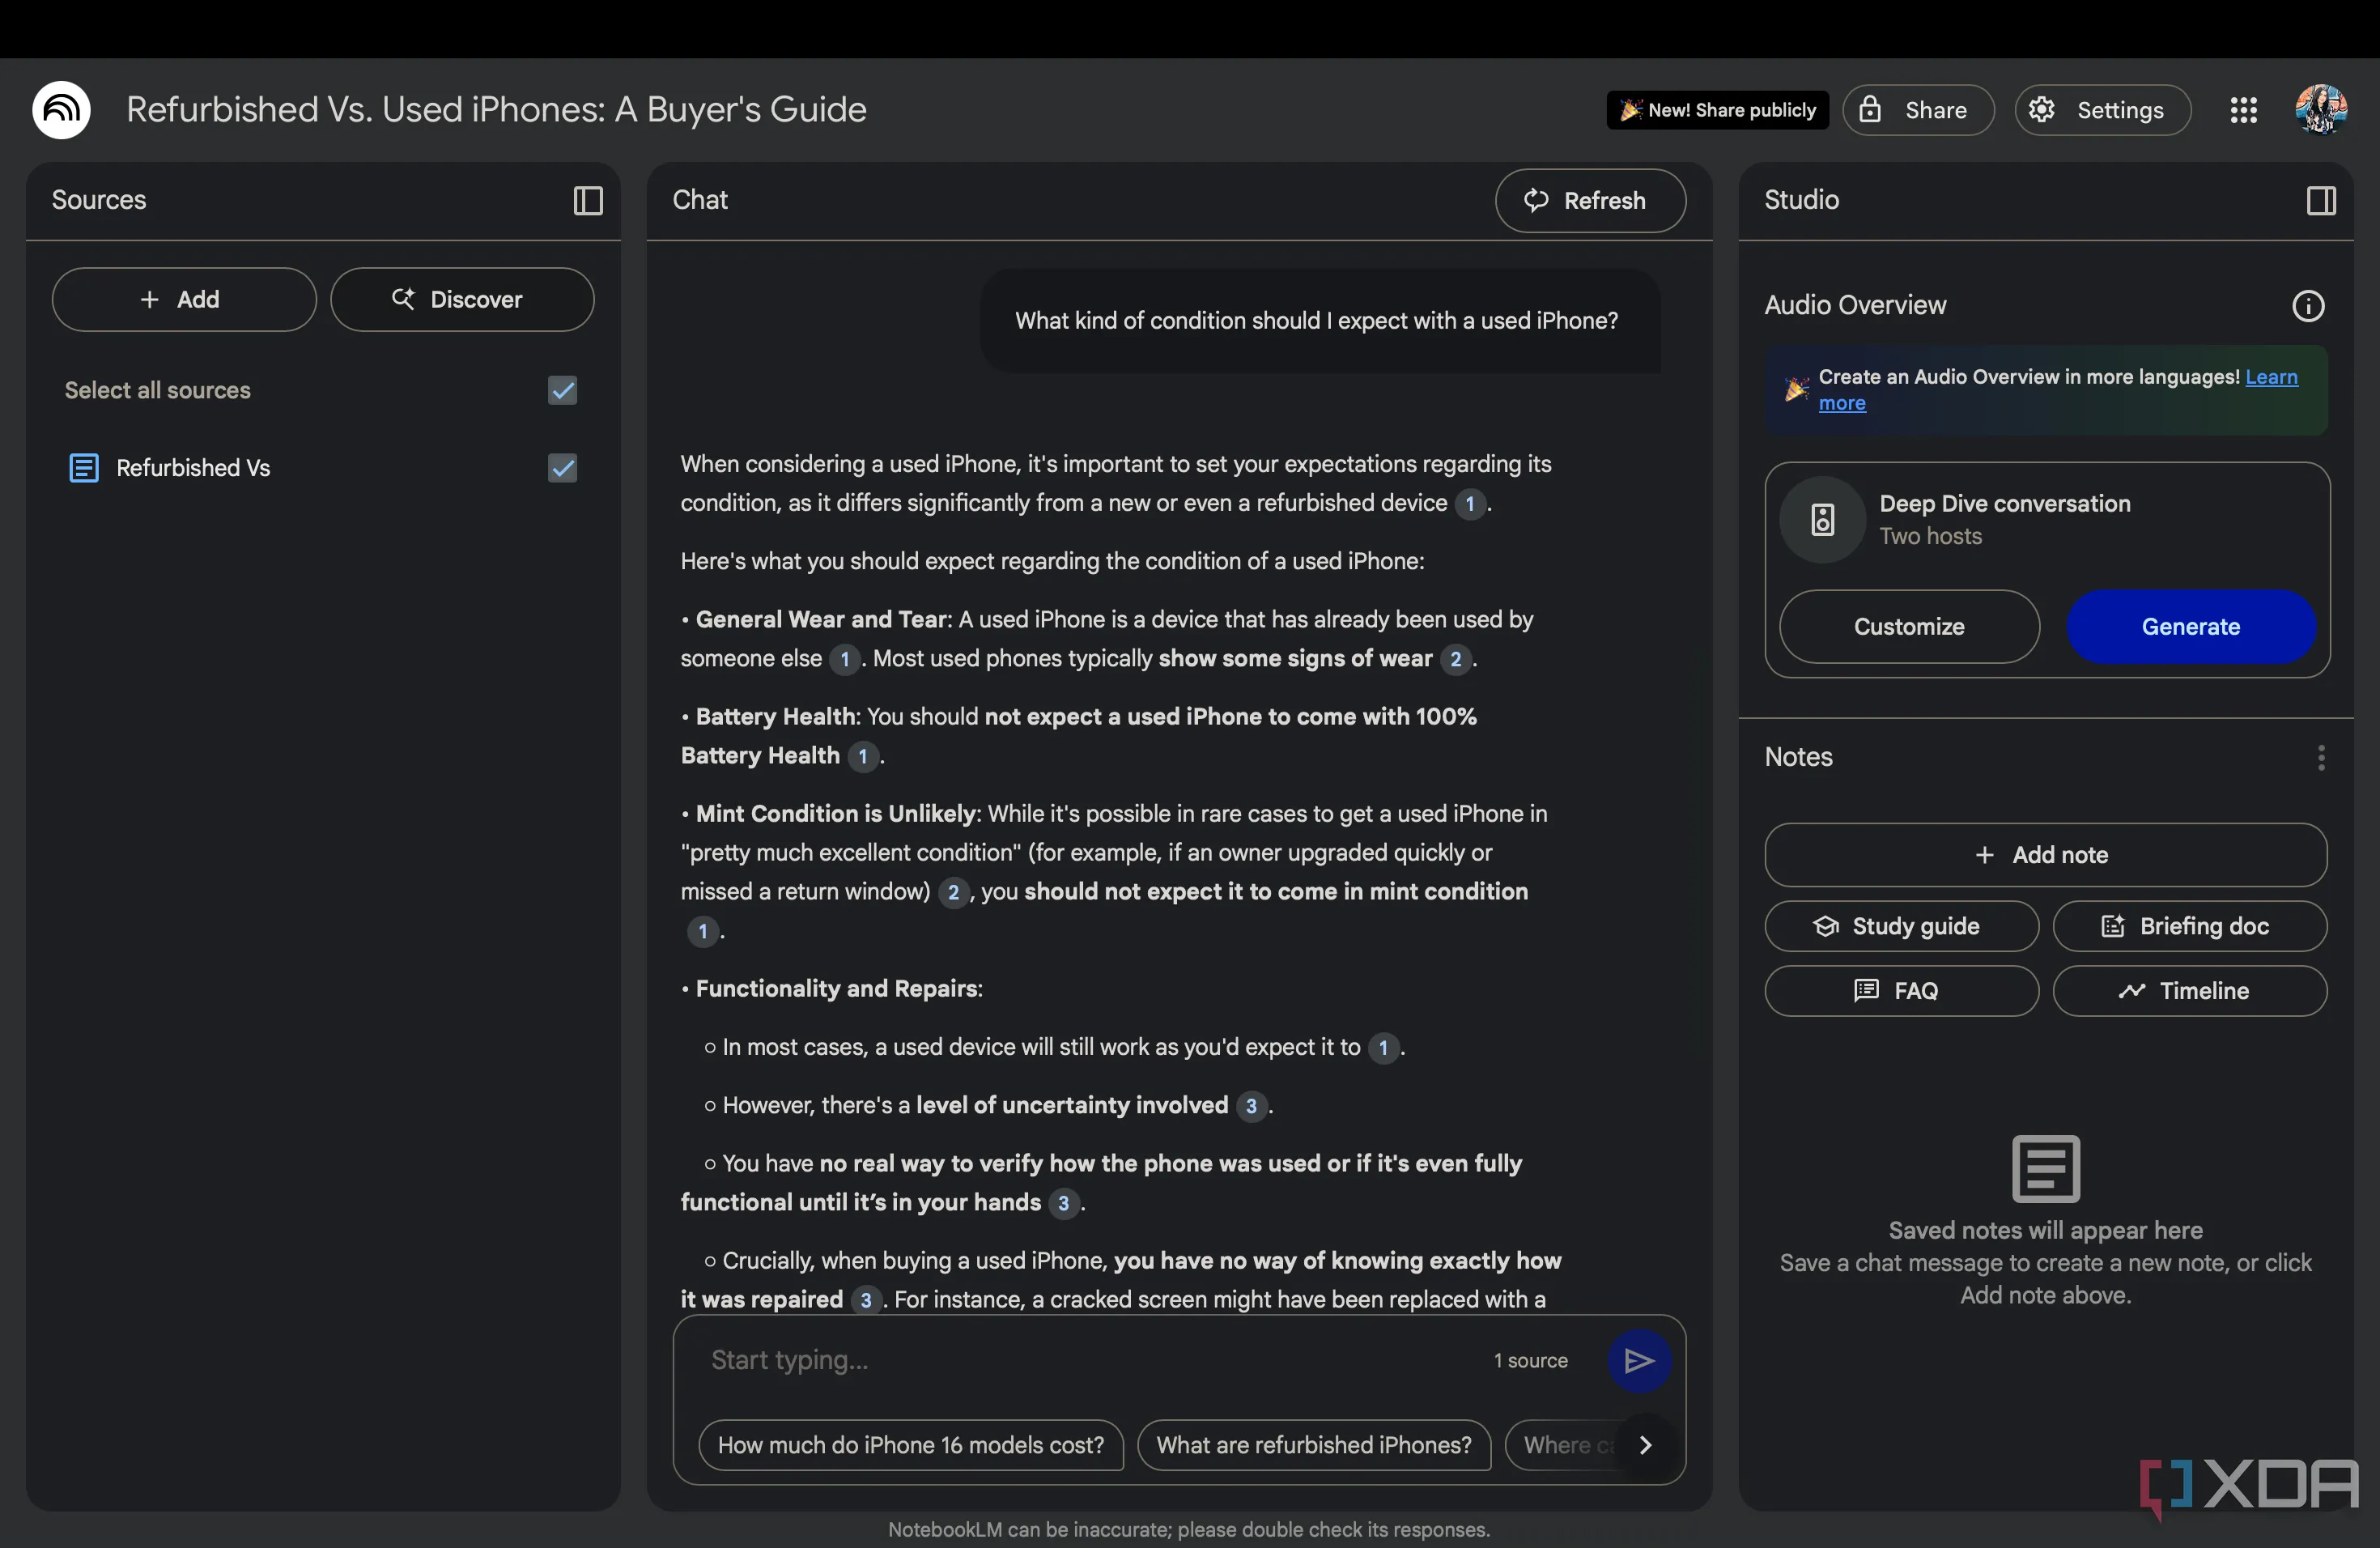
Task: Open the account profile avatar
Action: click(x=2320, y=110)
